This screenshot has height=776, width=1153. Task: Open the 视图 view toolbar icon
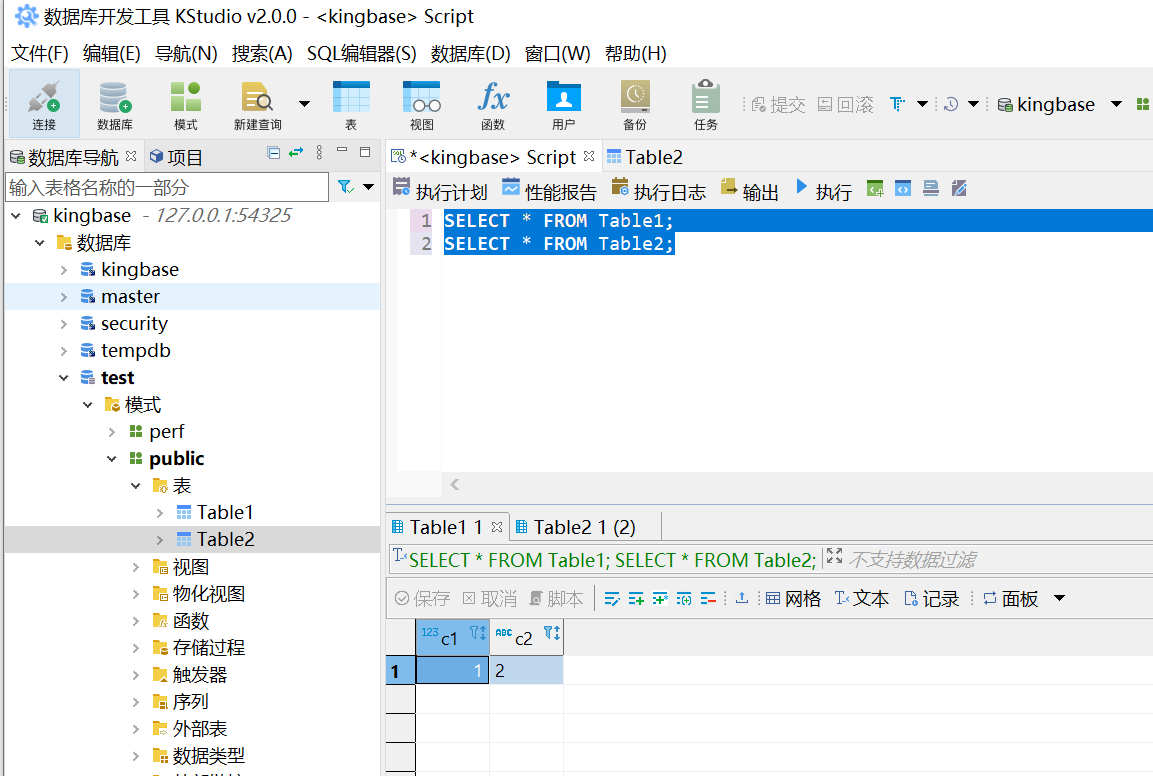(421, 104)
